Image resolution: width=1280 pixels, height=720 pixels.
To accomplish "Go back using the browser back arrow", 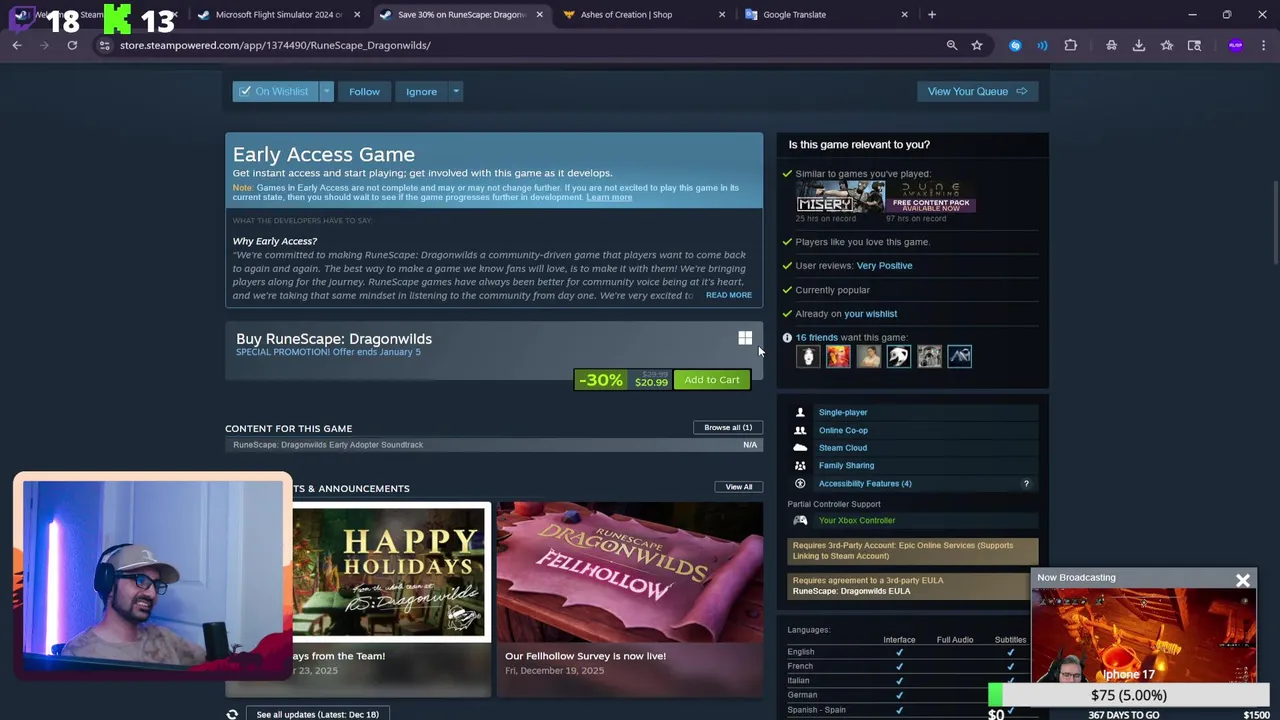I will click(x=17, y=45).
